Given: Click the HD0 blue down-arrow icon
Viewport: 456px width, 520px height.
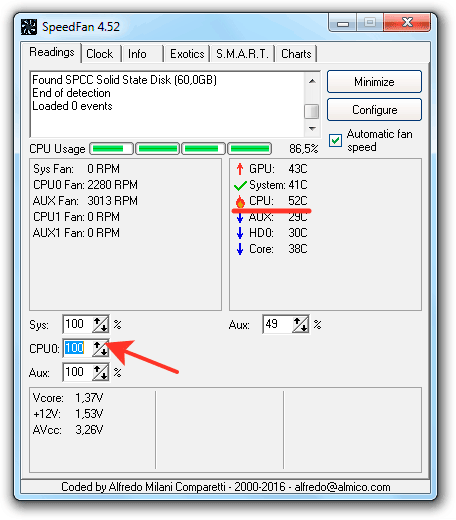Looking at the screenshot, I should tap(240, 233).
